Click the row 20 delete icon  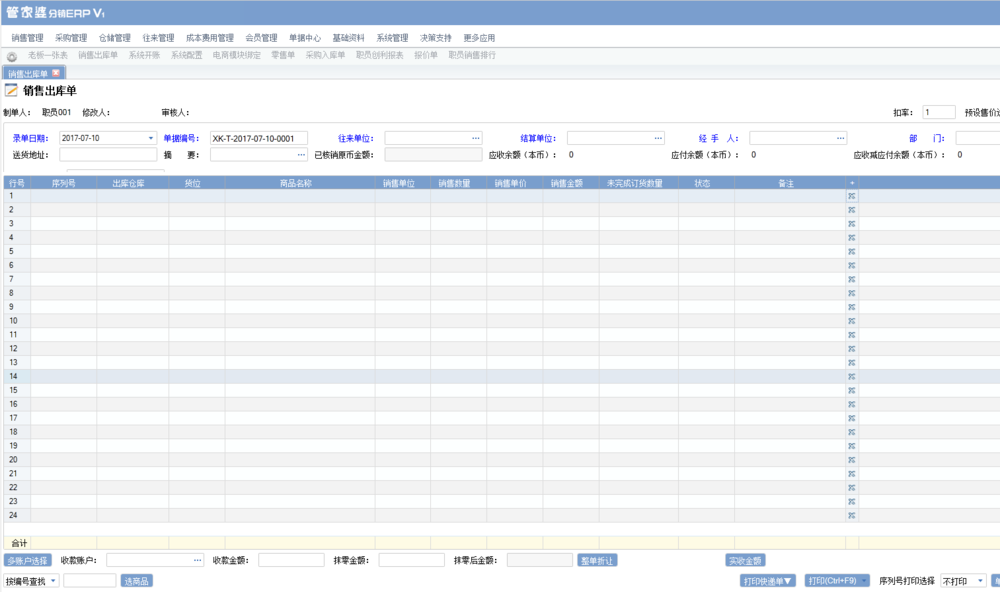pos(851,460)
